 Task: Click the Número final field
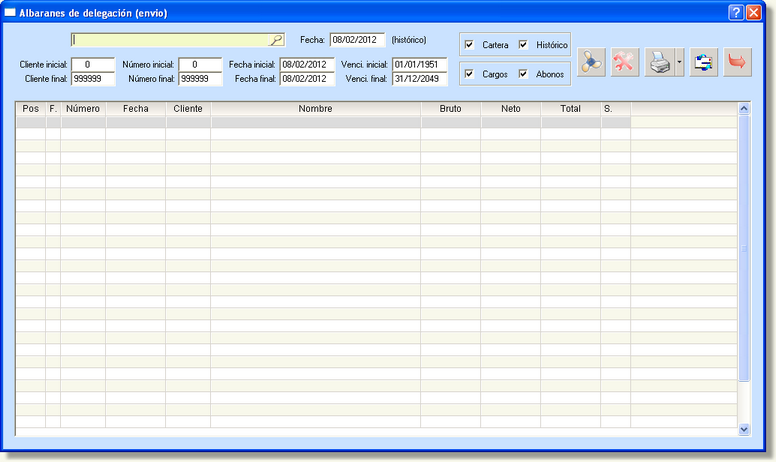pos(200,79)
